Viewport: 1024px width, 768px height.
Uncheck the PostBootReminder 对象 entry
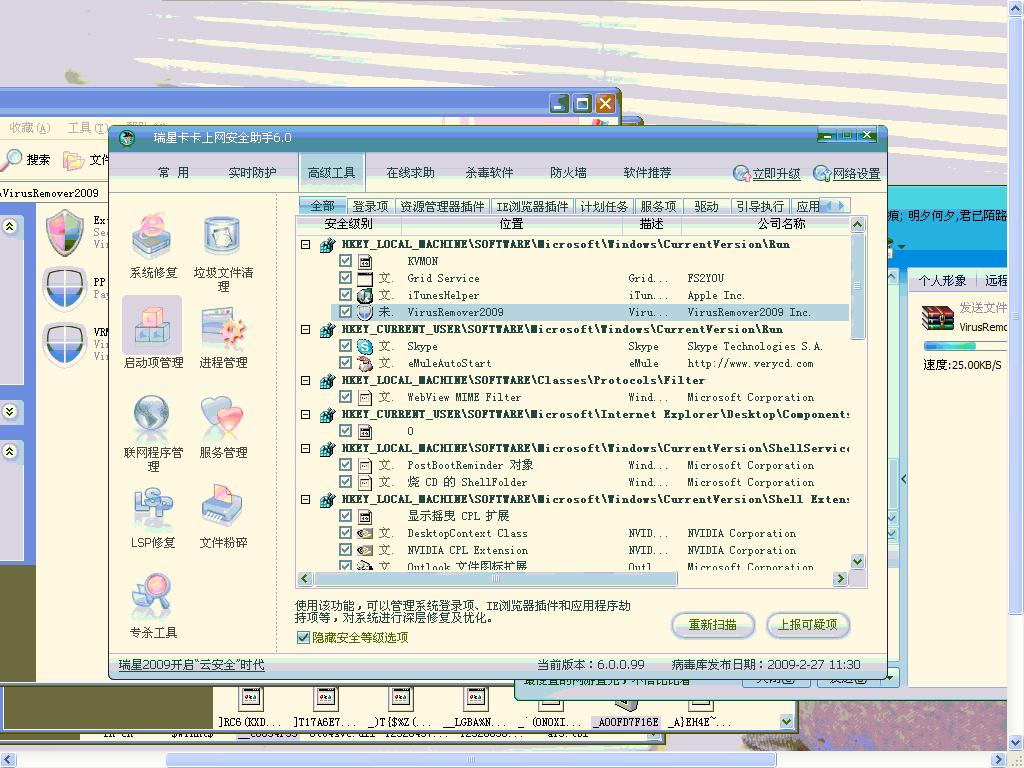(x=345, y=465)
